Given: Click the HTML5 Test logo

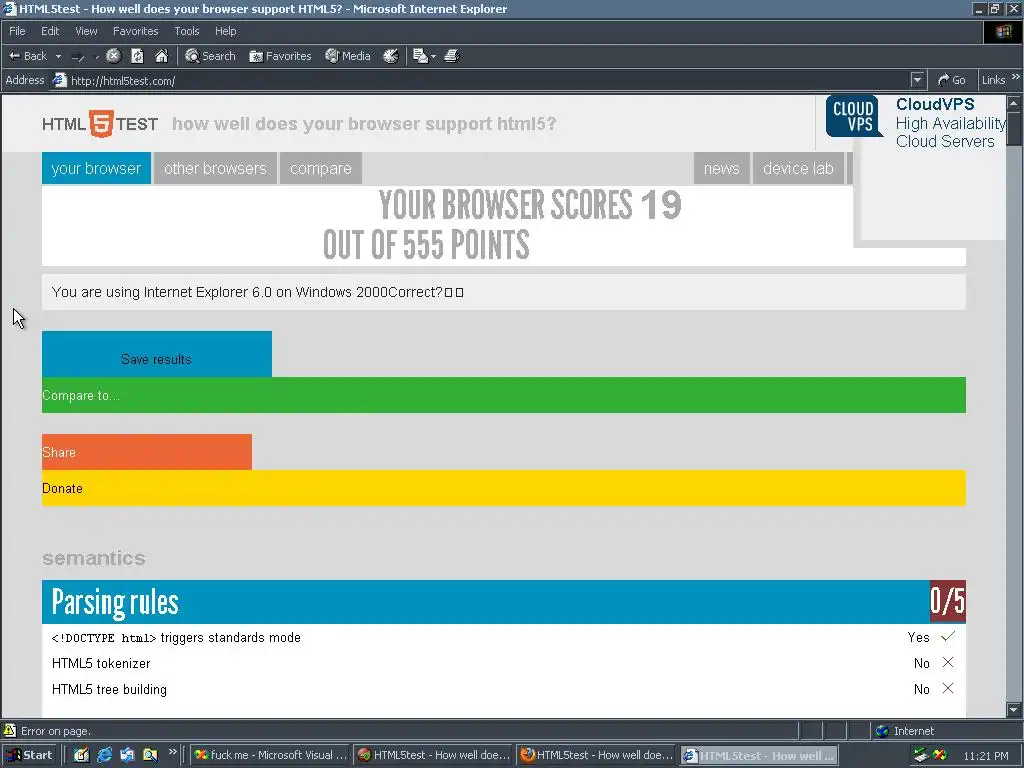Looking at the screenshot, I should [x=100, y=123].
